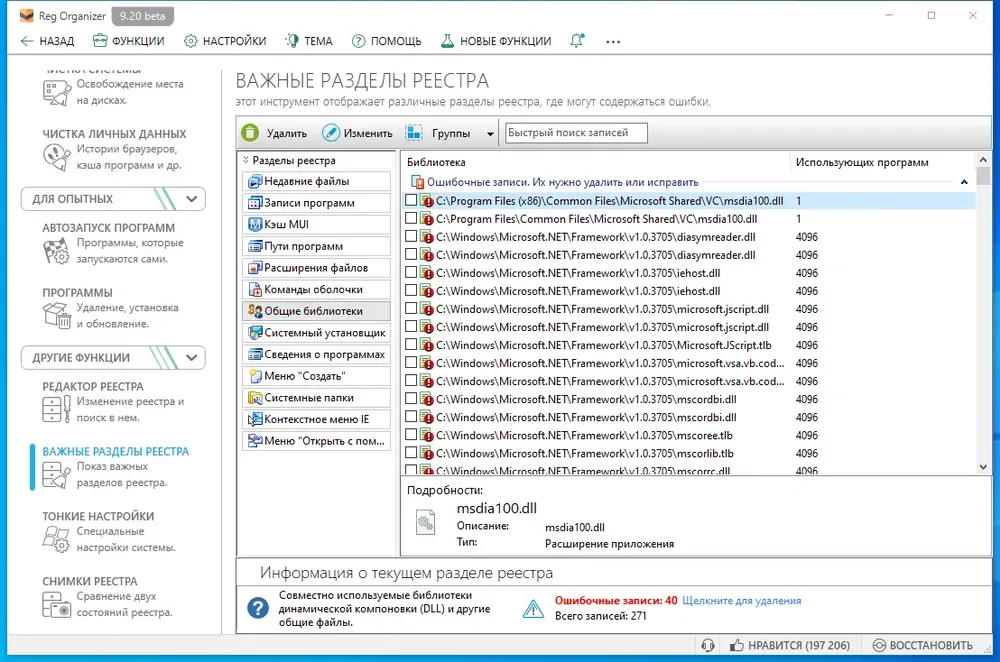
Task: Click the question mark info icon
Action: point(258,607)
